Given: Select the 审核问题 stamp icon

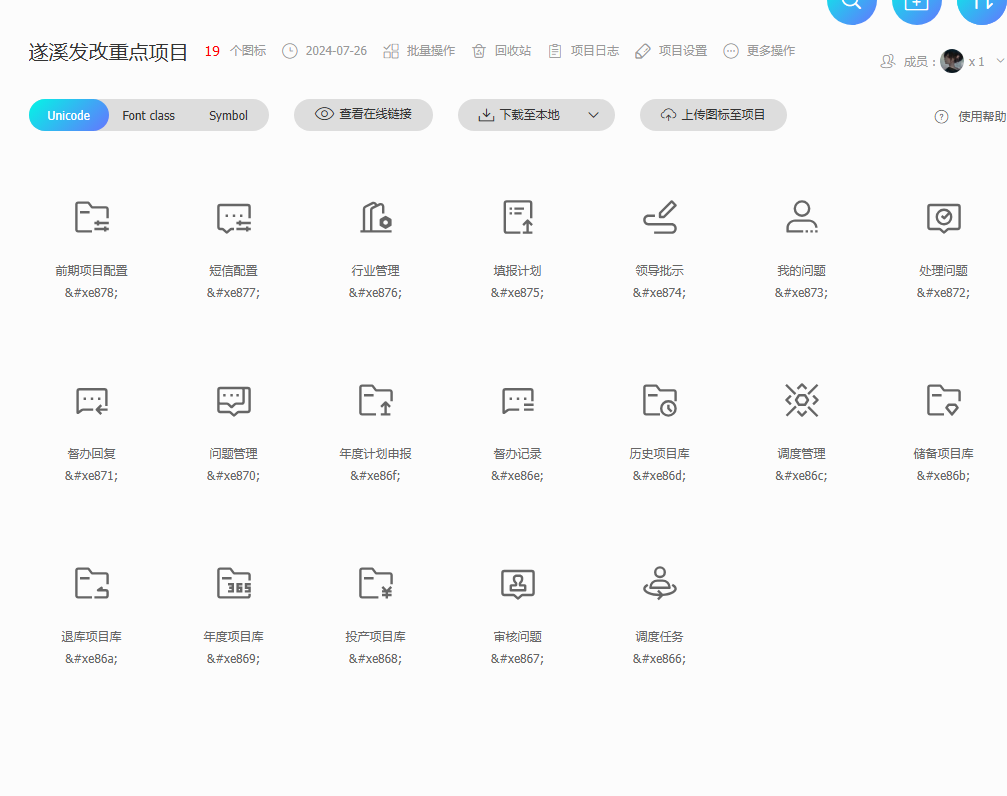Looking at the screenshot, I should pos(517,583).
